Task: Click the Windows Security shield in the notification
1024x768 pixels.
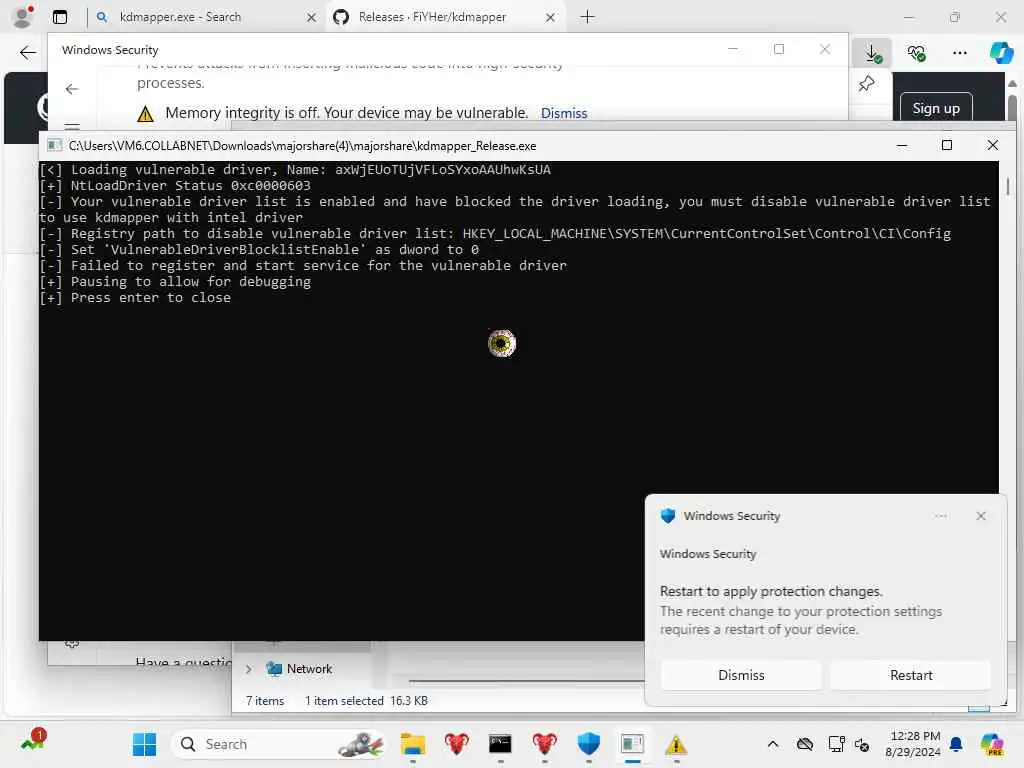Action: click(667, 516)
